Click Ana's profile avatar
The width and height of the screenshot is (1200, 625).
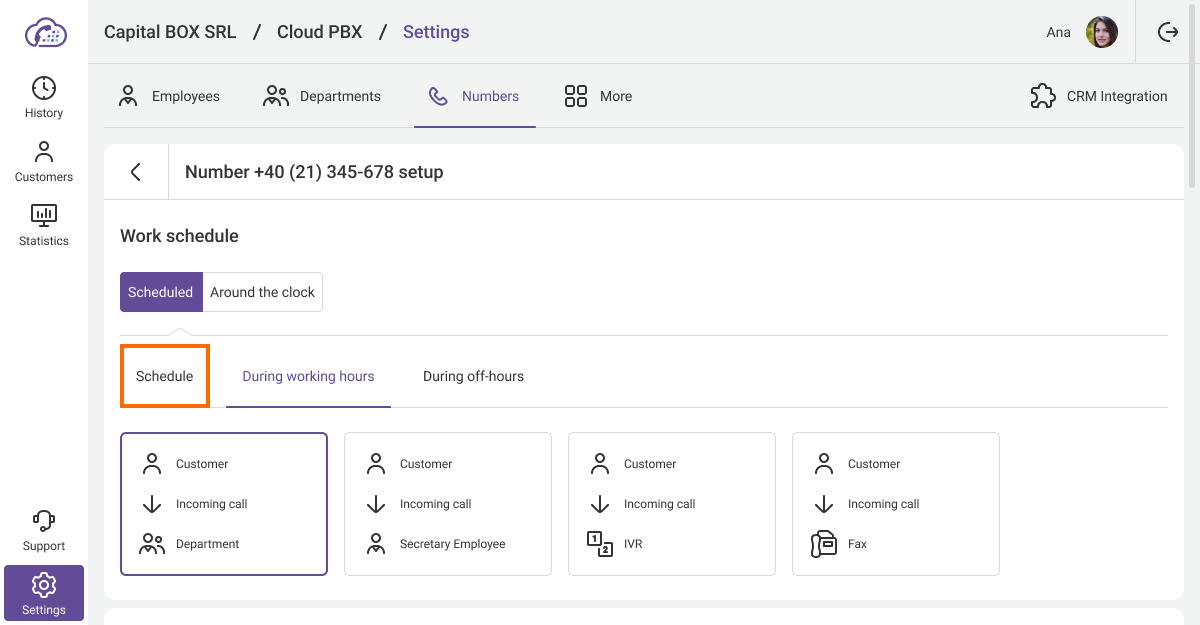click(1101, 32)
